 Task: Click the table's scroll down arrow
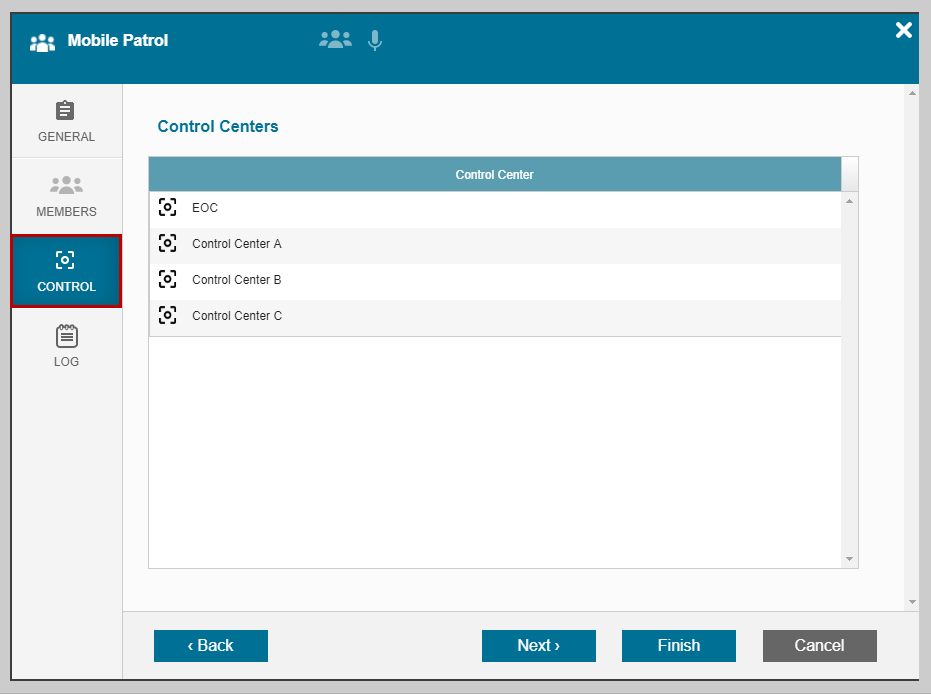[x=850, y=559]
